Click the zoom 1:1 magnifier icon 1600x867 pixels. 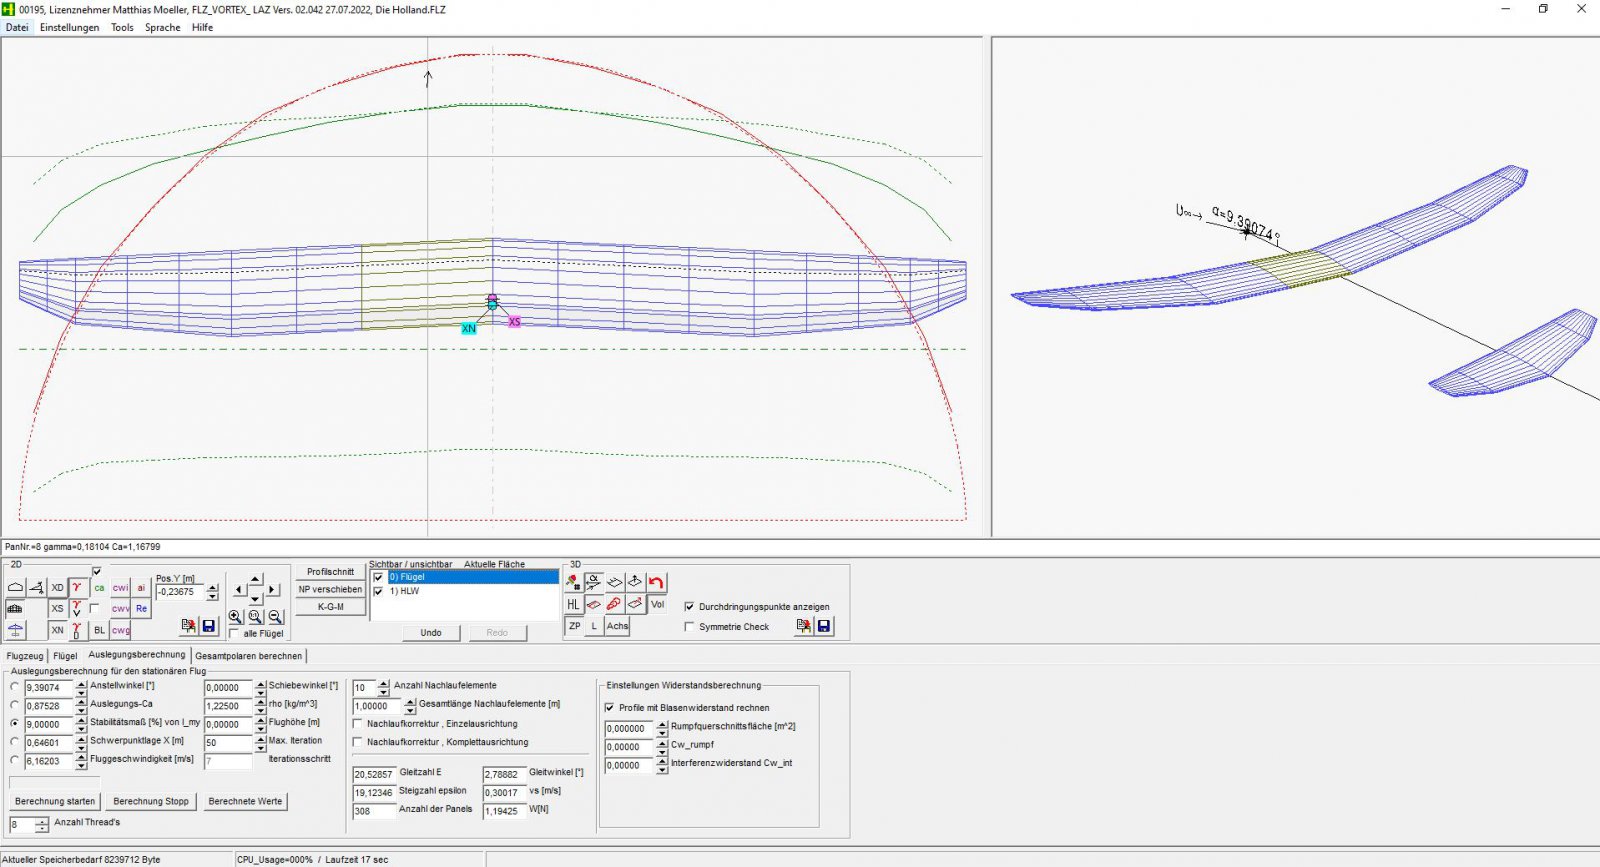(255, 617)
